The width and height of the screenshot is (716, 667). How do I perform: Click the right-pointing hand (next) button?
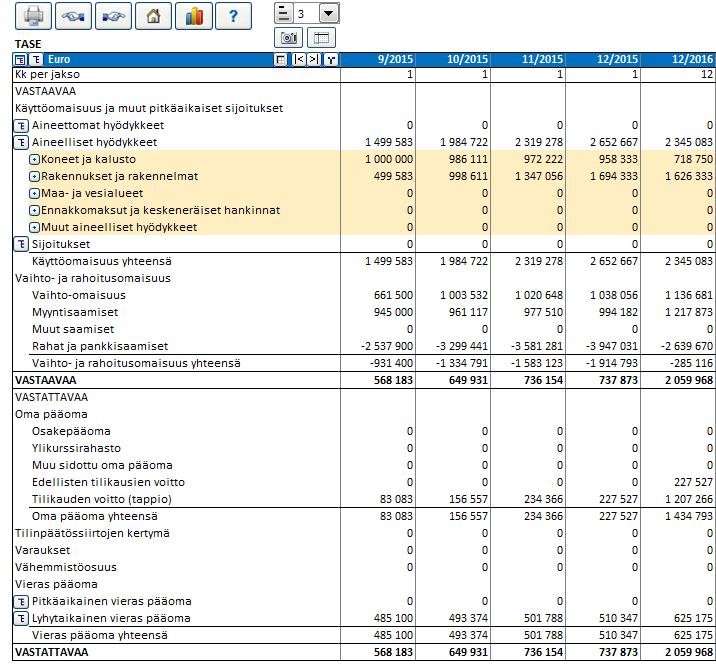(x=114, y=16)
